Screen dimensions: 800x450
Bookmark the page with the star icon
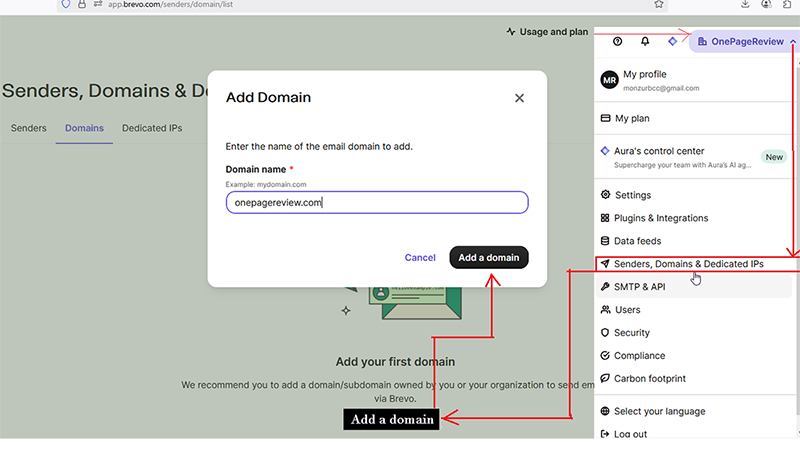[657, 5]
